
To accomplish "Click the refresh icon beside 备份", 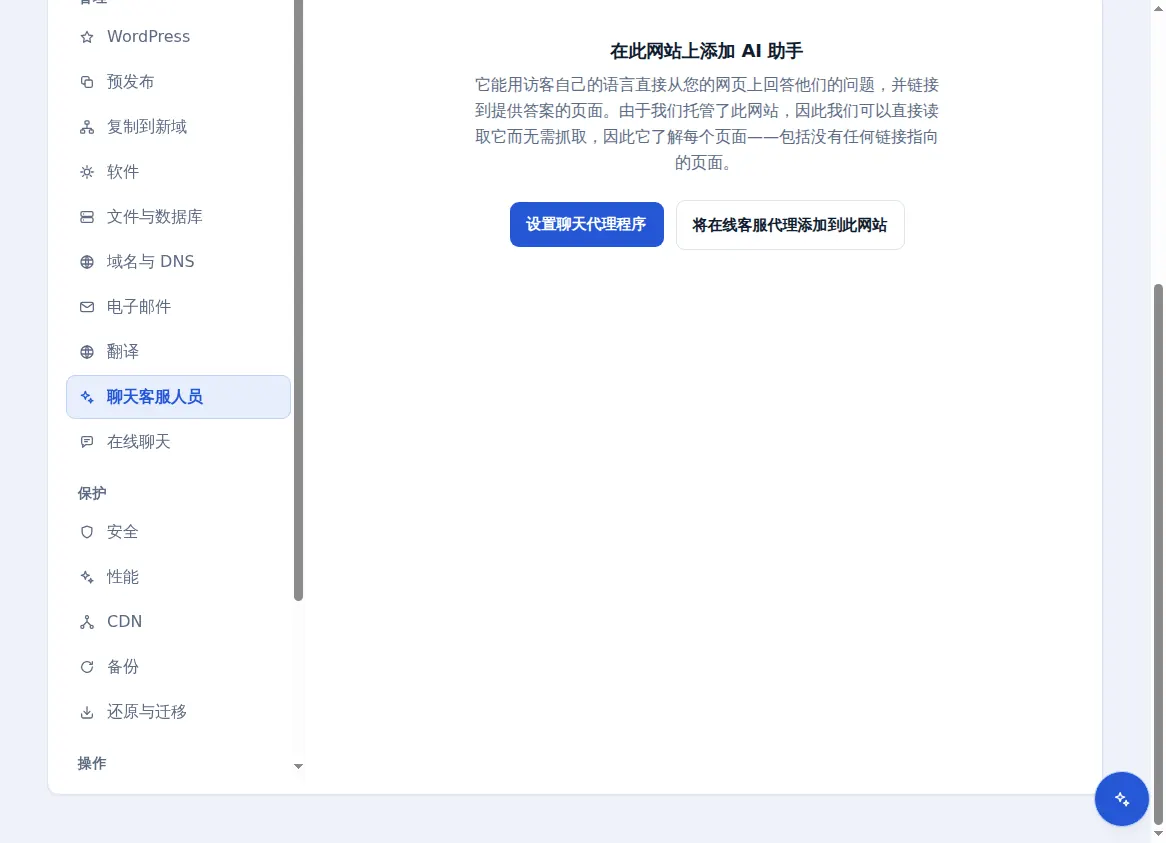I will [x=87, y=667].
